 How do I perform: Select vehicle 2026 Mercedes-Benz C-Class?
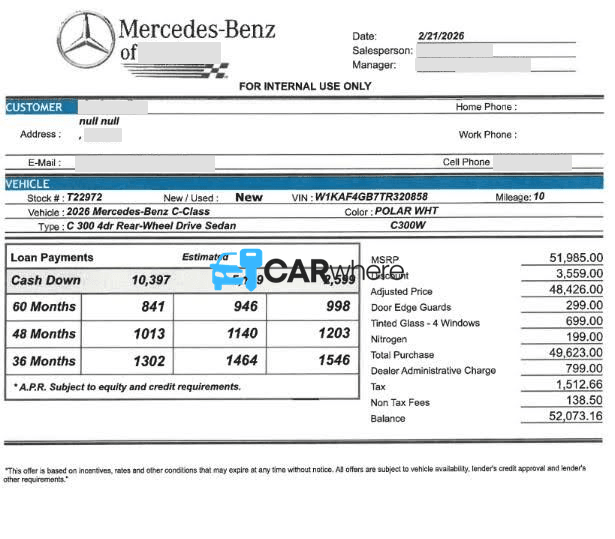coord(140,213)
